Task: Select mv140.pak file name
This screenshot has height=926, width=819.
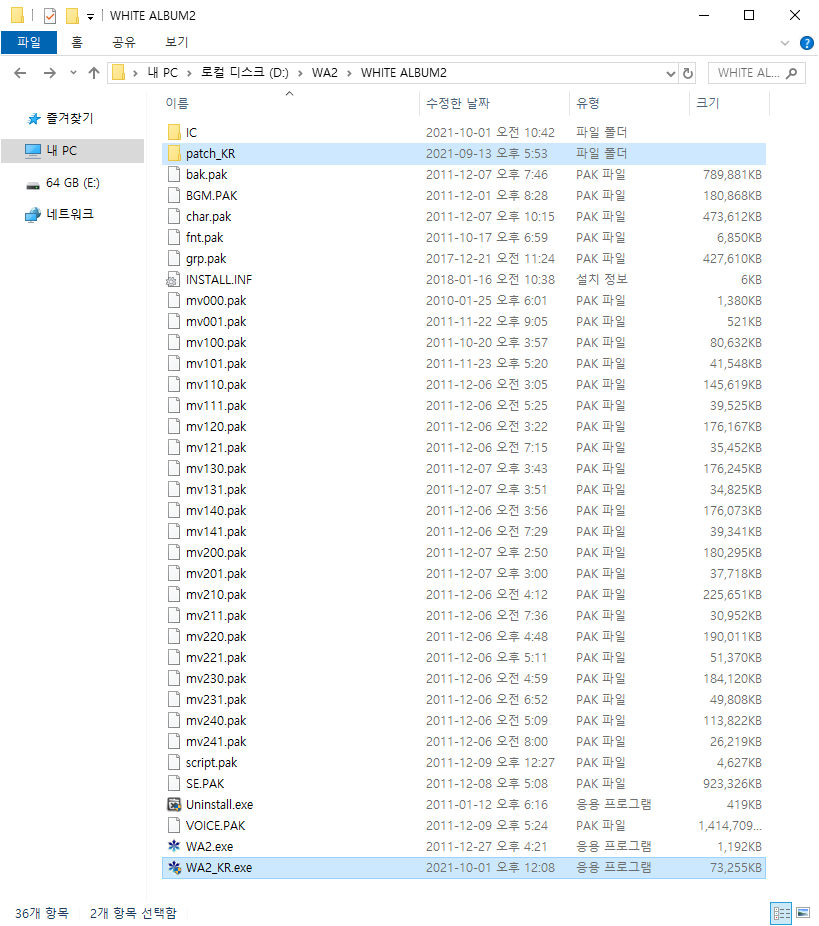Action: pyautogui.click(x=216, y=511)
